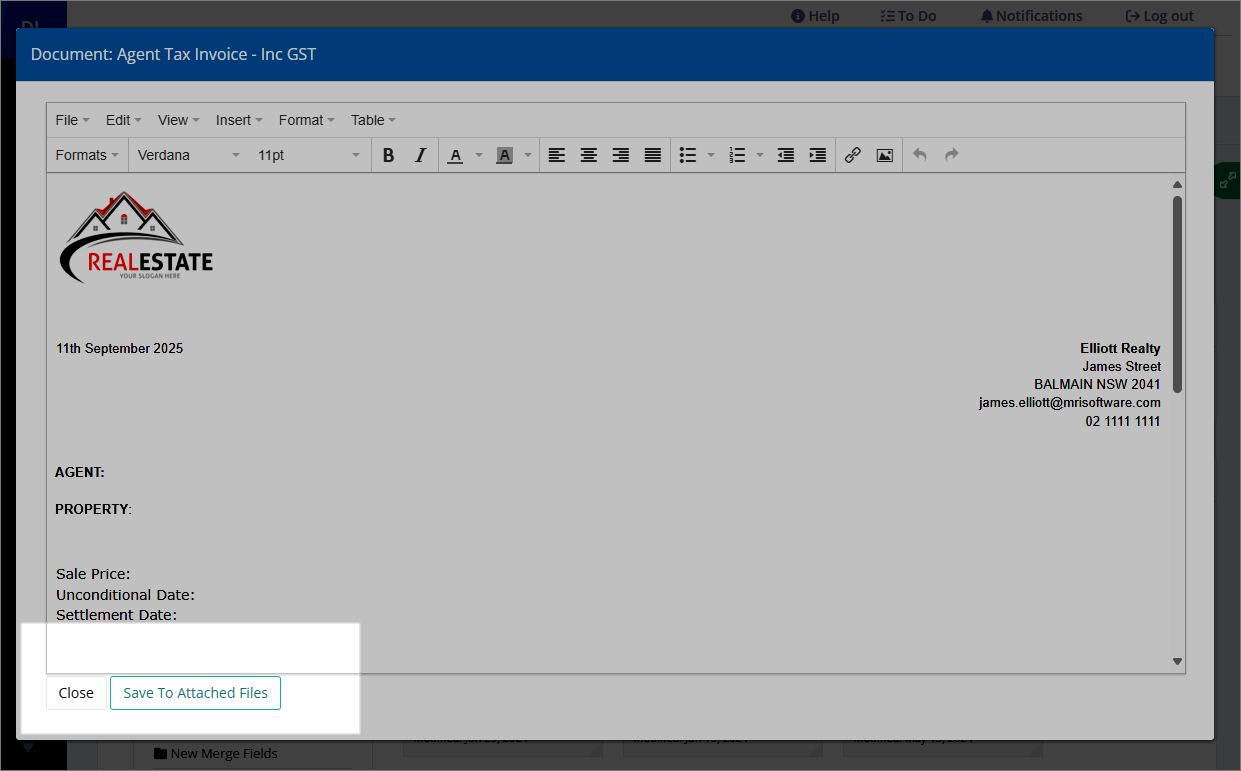Image resolution: width=1241 pixels, height=771 pixels.
Task: Toggle italic formatting in editor toolbar
Action: (x=420, y=155)
